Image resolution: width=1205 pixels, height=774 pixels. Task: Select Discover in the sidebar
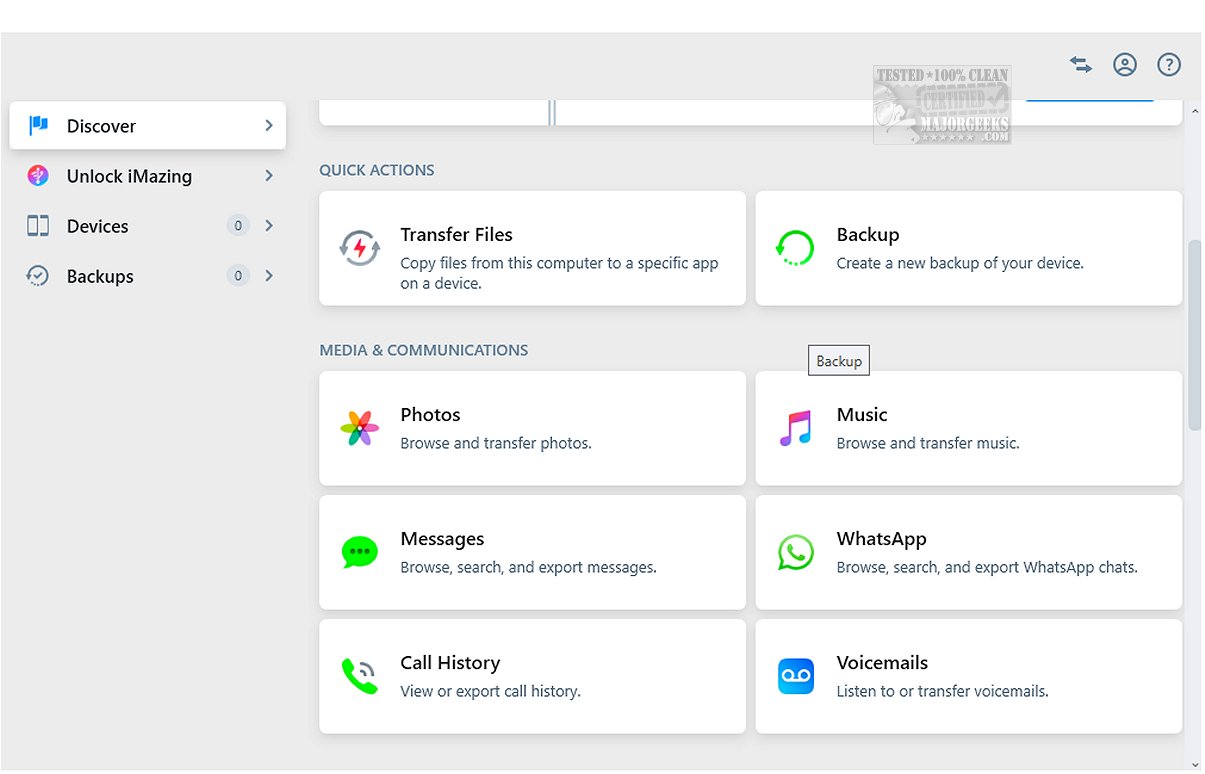click(x=148, y=126)
